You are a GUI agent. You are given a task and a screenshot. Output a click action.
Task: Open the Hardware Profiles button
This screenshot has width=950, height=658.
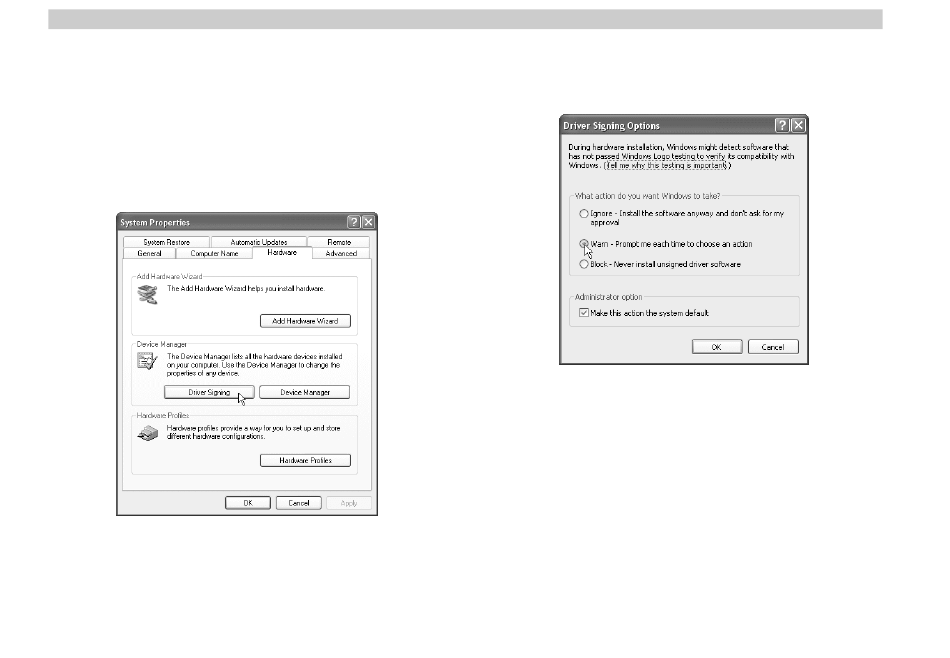pyautogui.click(x=305, y=460)
